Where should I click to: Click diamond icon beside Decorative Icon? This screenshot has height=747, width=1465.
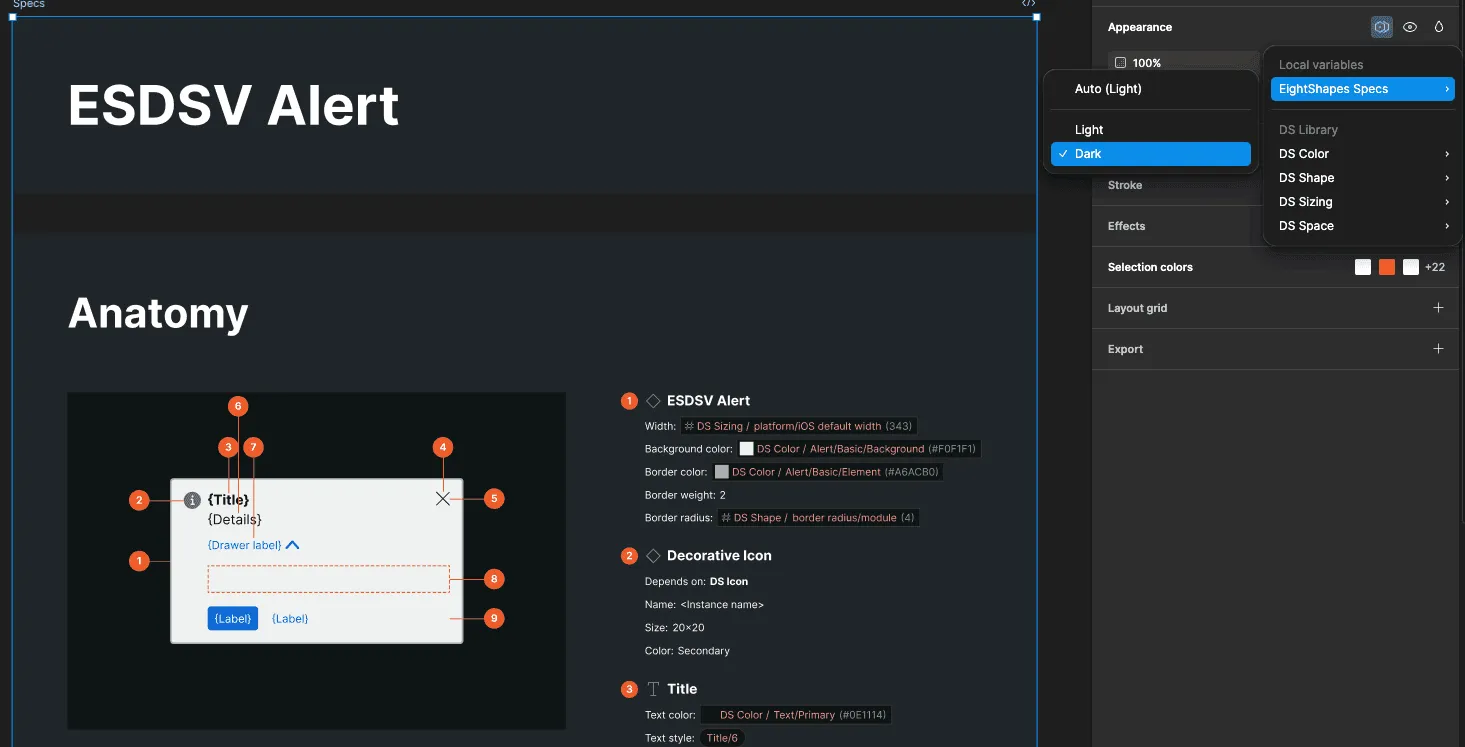653,556
